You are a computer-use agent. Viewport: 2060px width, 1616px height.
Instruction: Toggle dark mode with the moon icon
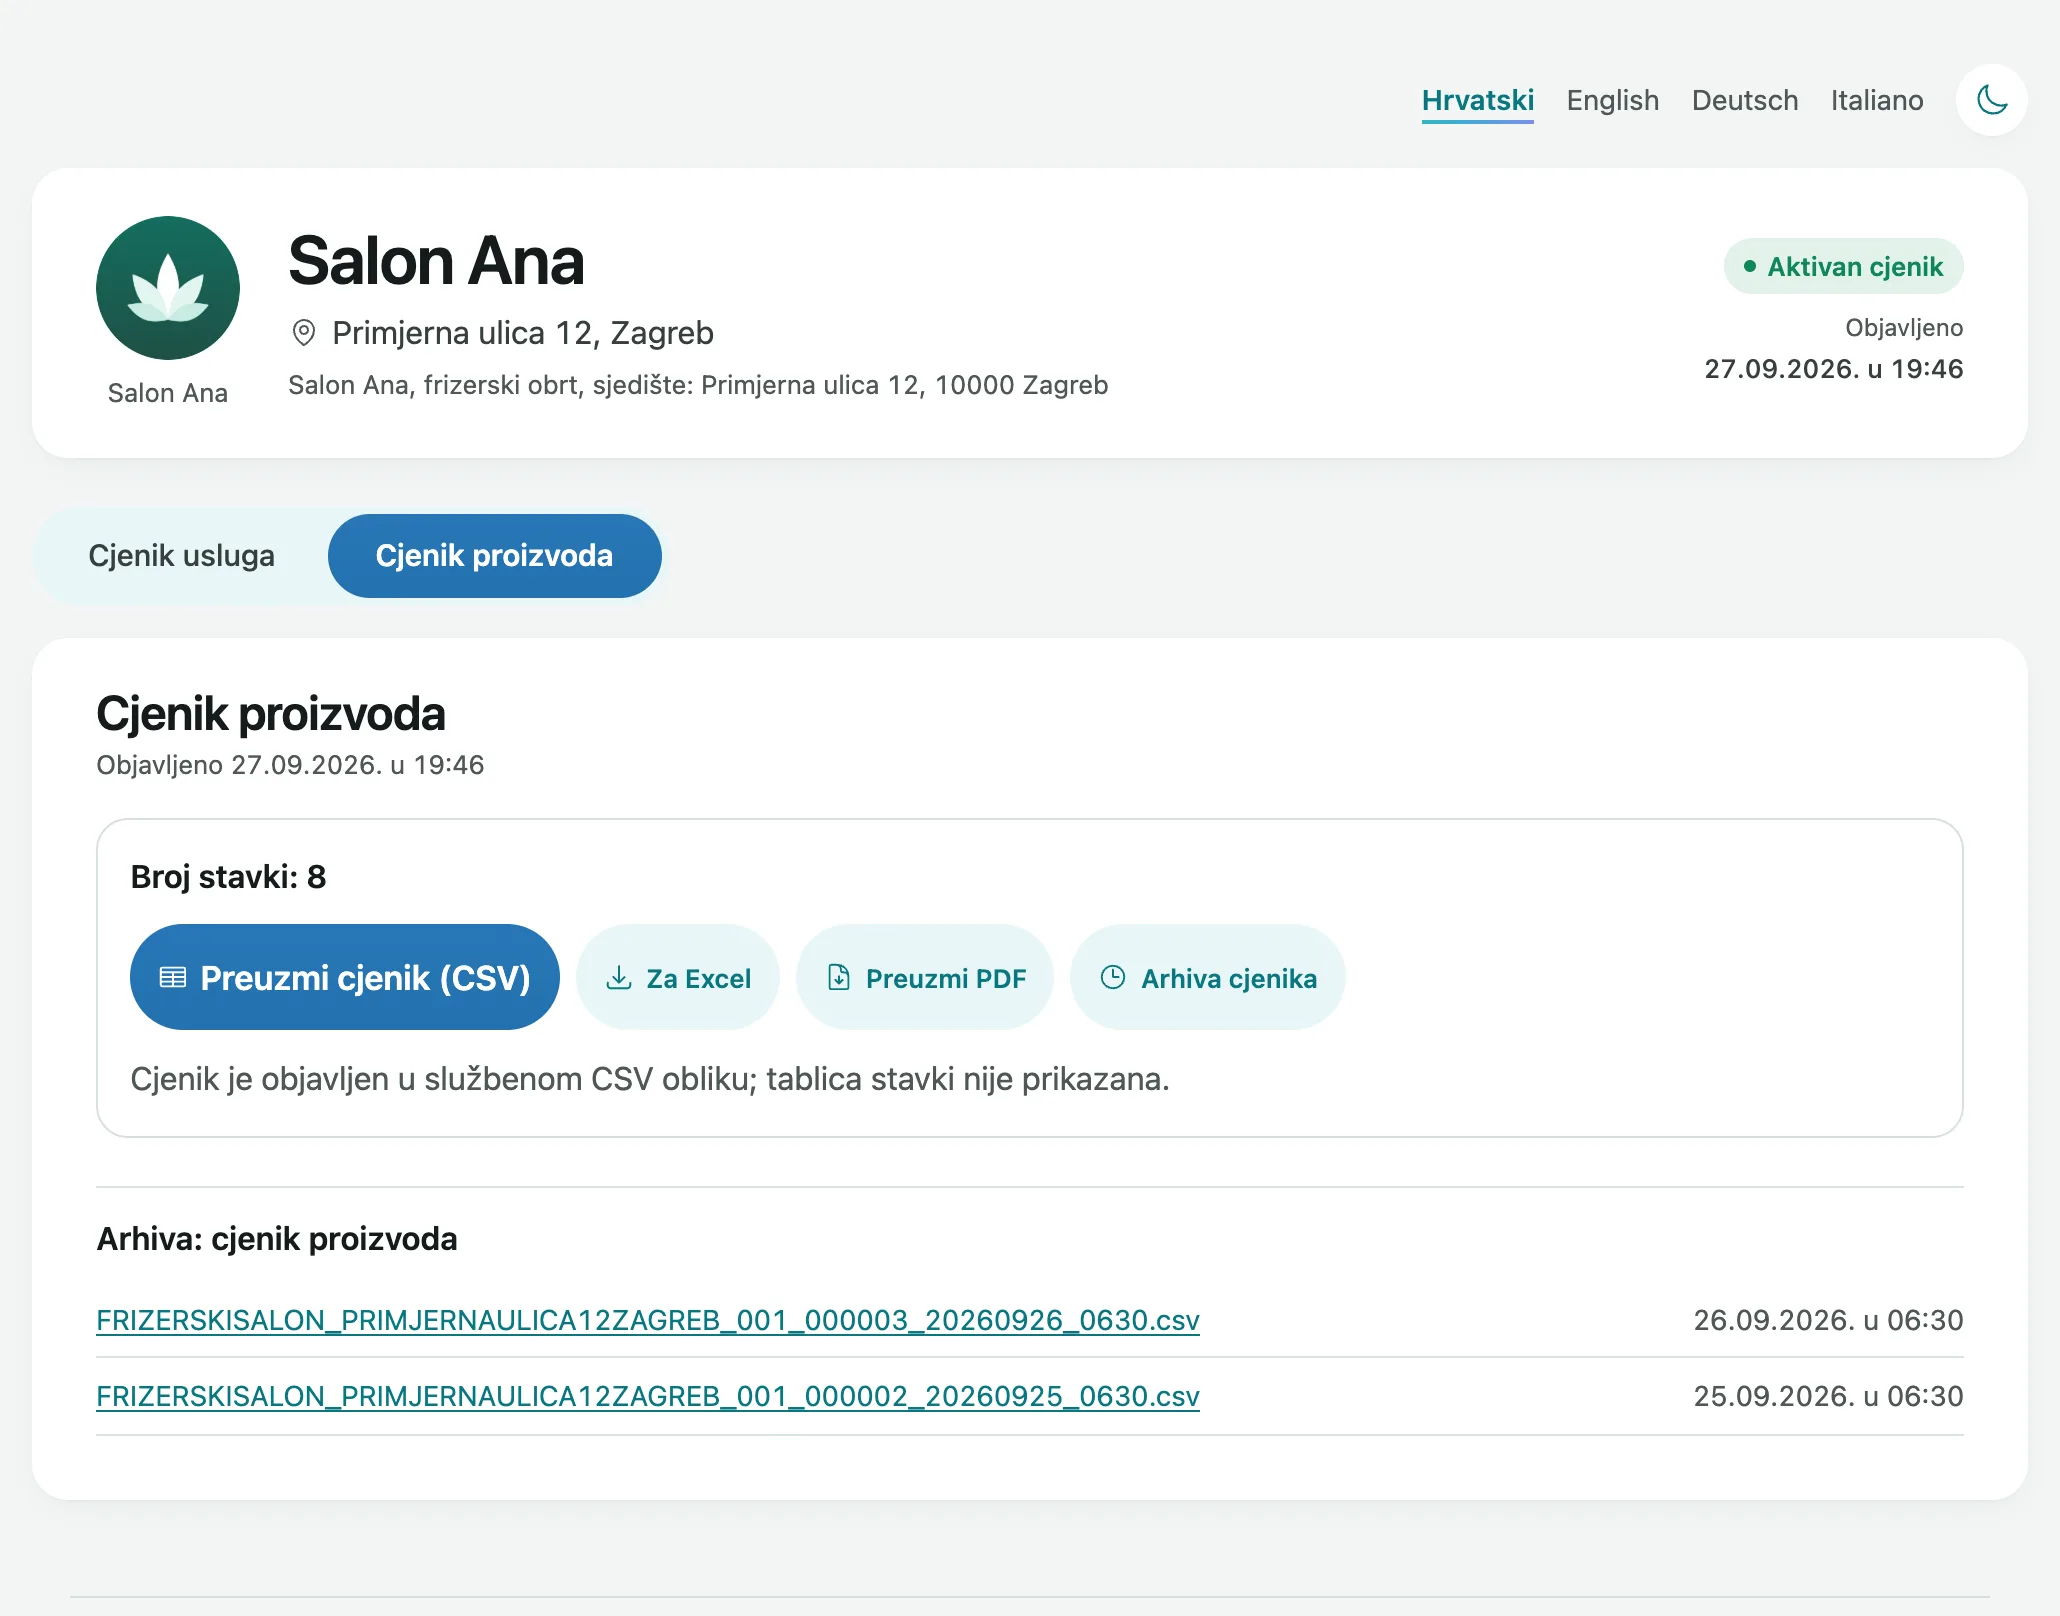pos(1991,100)
